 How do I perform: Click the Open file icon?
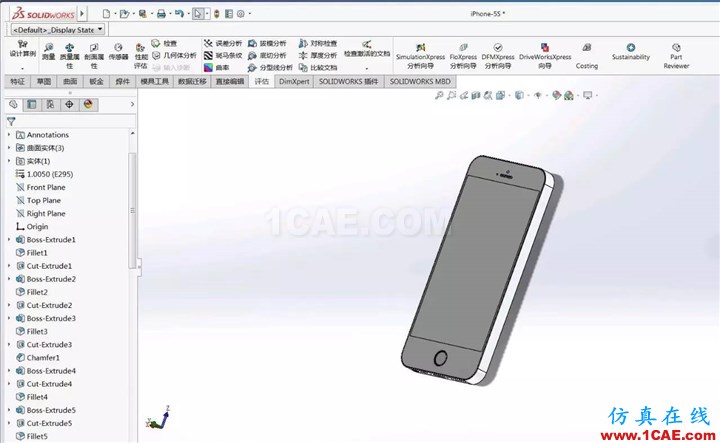pyautogui.click(x=124, y=14)
